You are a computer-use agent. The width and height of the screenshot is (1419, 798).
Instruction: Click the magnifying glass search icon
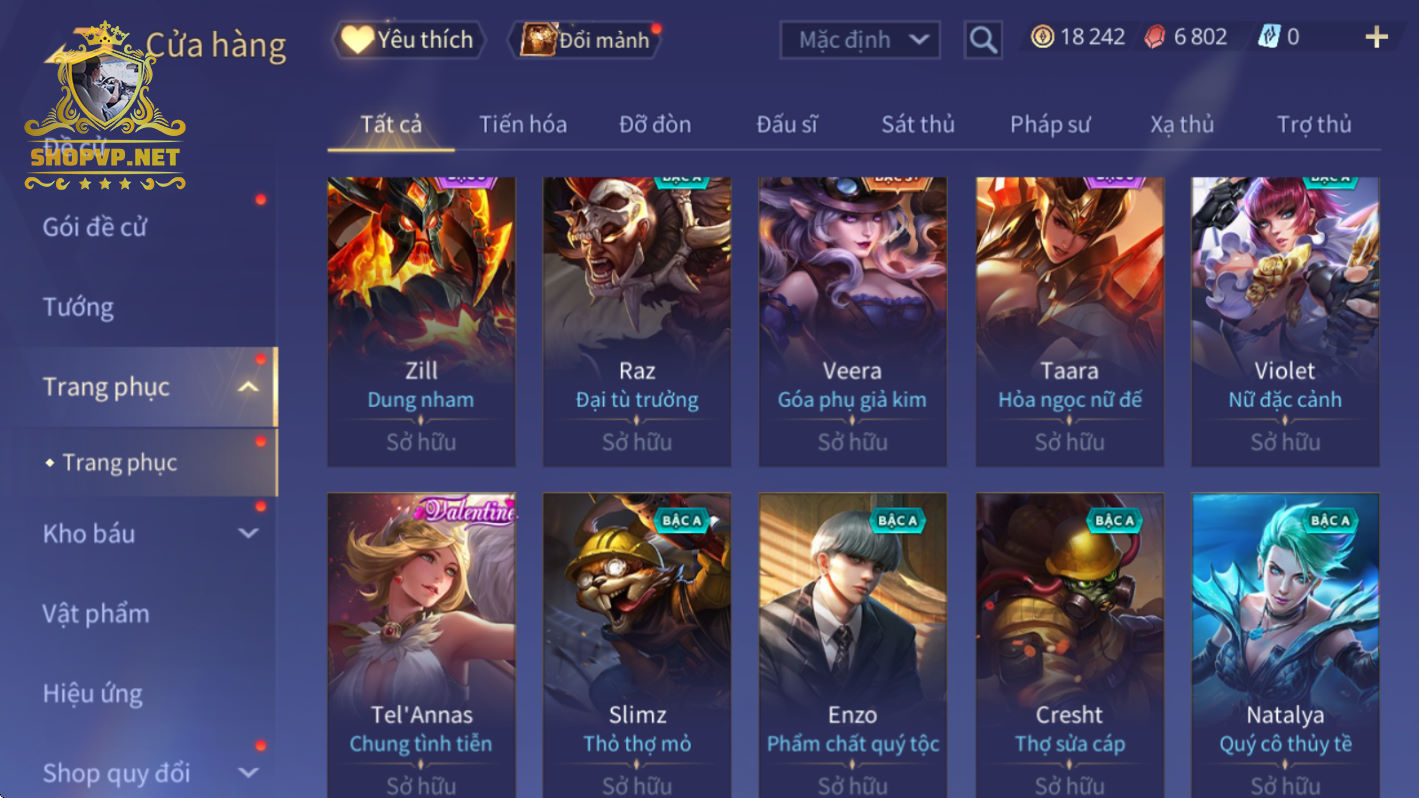point(983,40)
